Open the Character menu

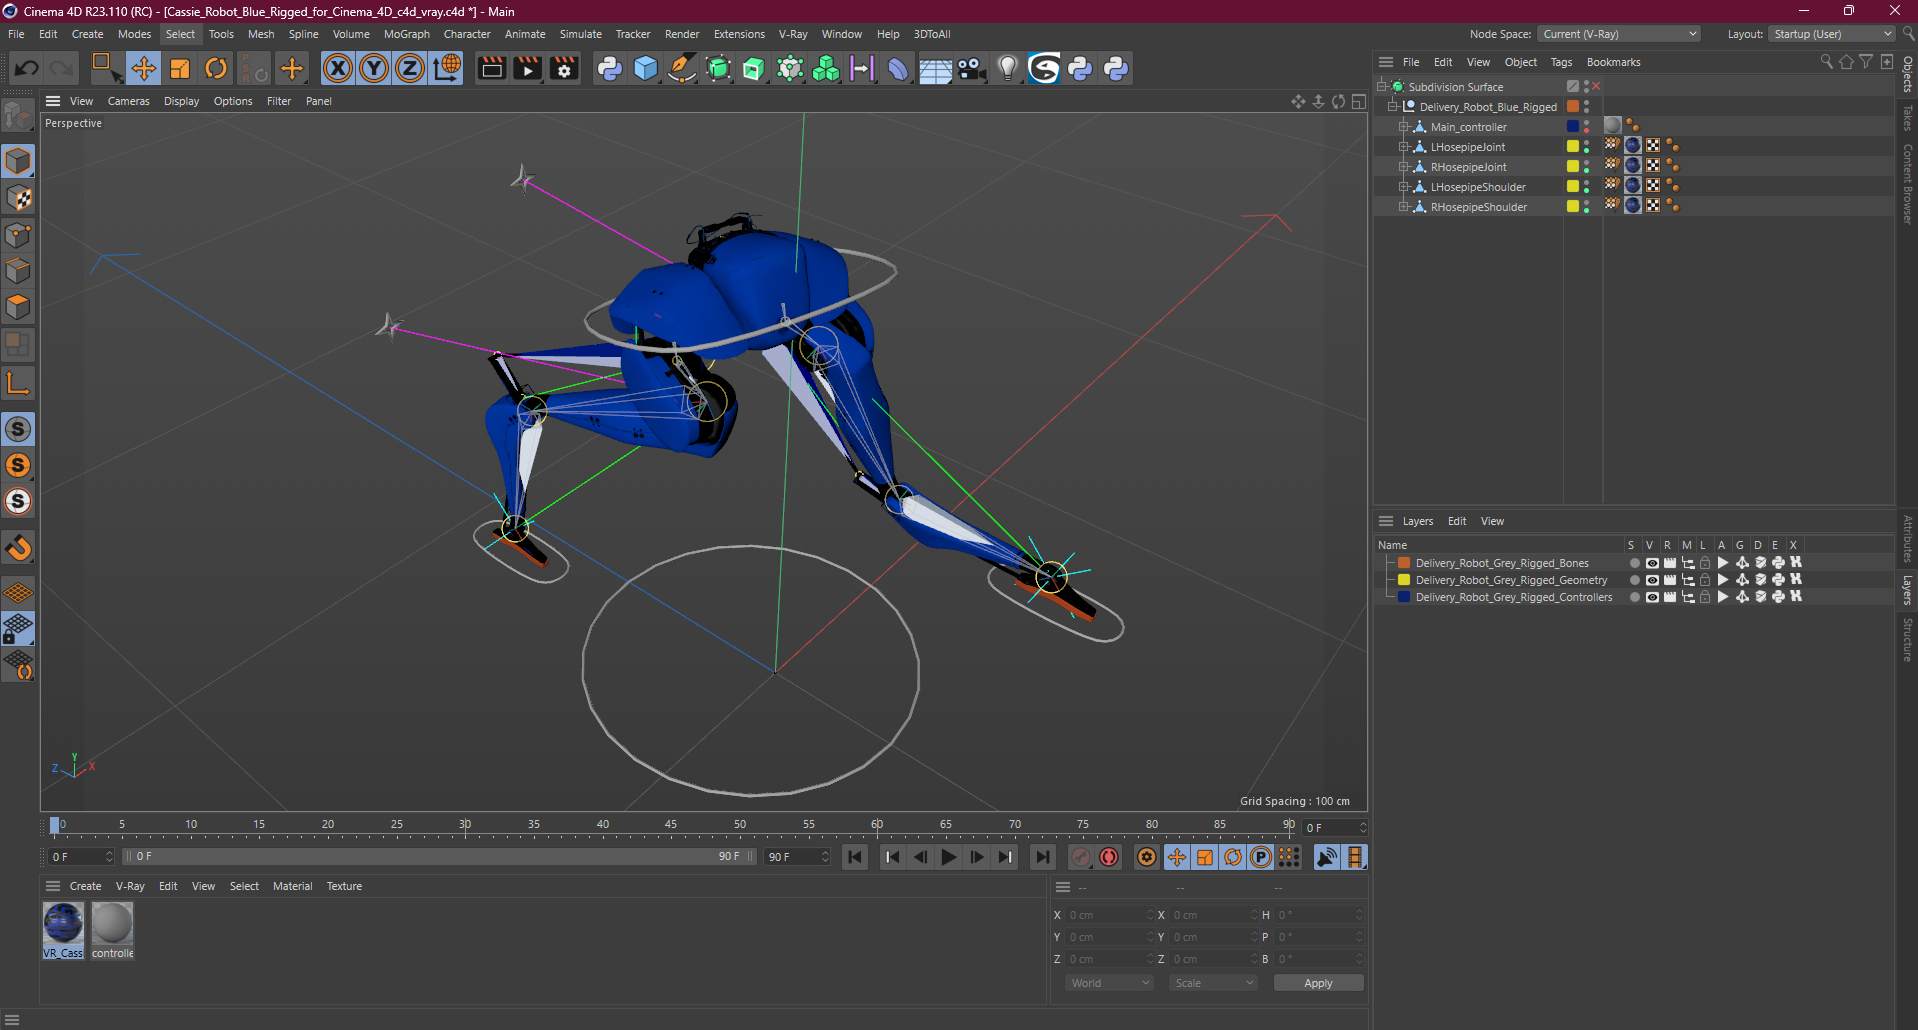pos(467,34)
